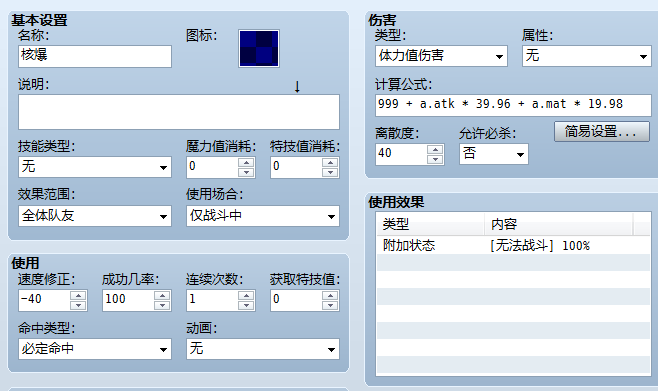Click the 连续次数 value field showing 1

[212, 300]
